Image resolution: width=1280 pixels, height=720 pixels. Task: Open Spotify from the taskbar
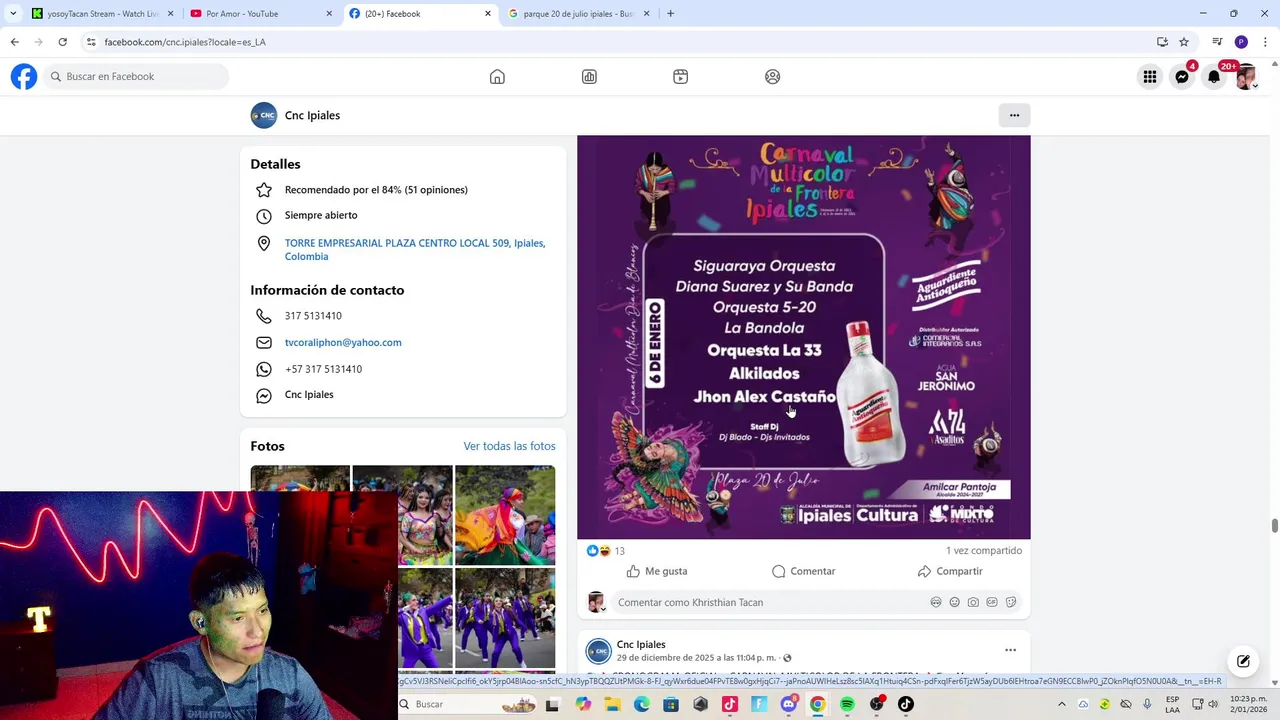click(847, 704)
